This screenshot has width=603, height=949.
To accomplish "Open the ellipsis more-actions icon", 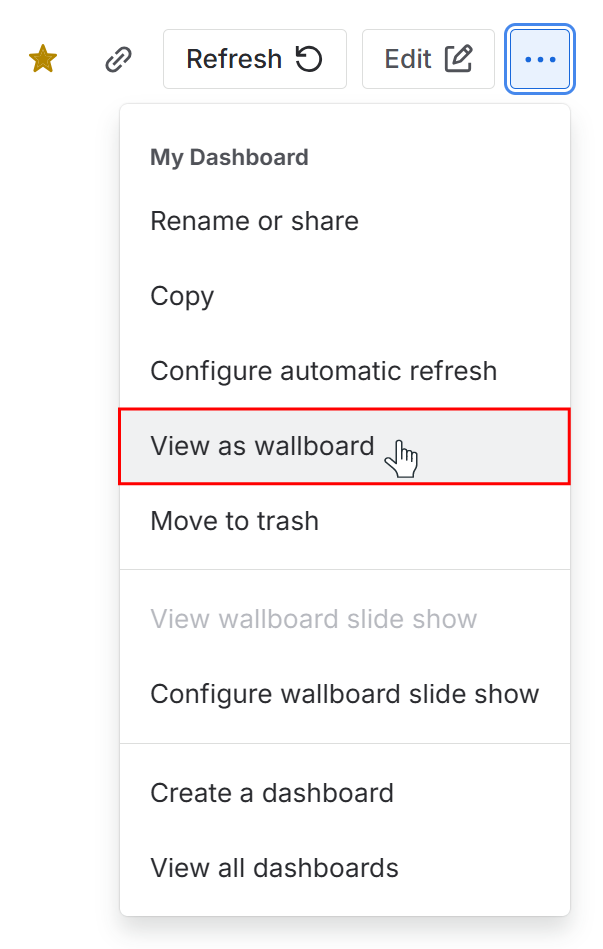I will click(539, 59).
